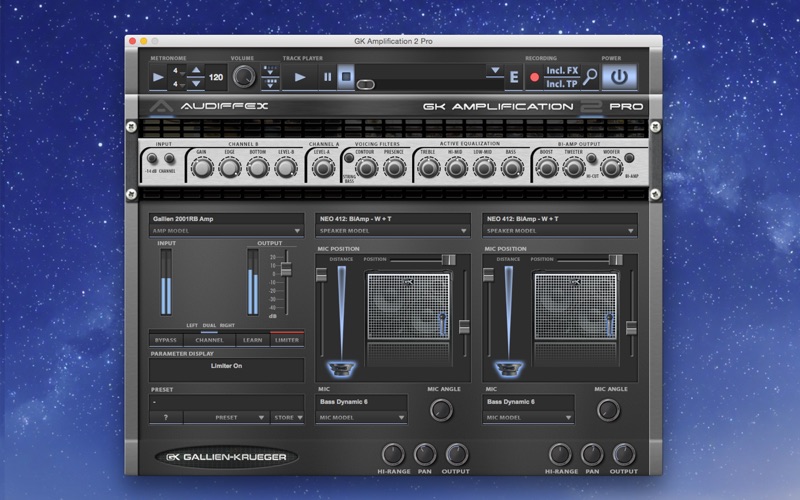This screenshot has width=800, height=500.
Task: Toggle the Limiter button
Action: click(x=287, y=340)
